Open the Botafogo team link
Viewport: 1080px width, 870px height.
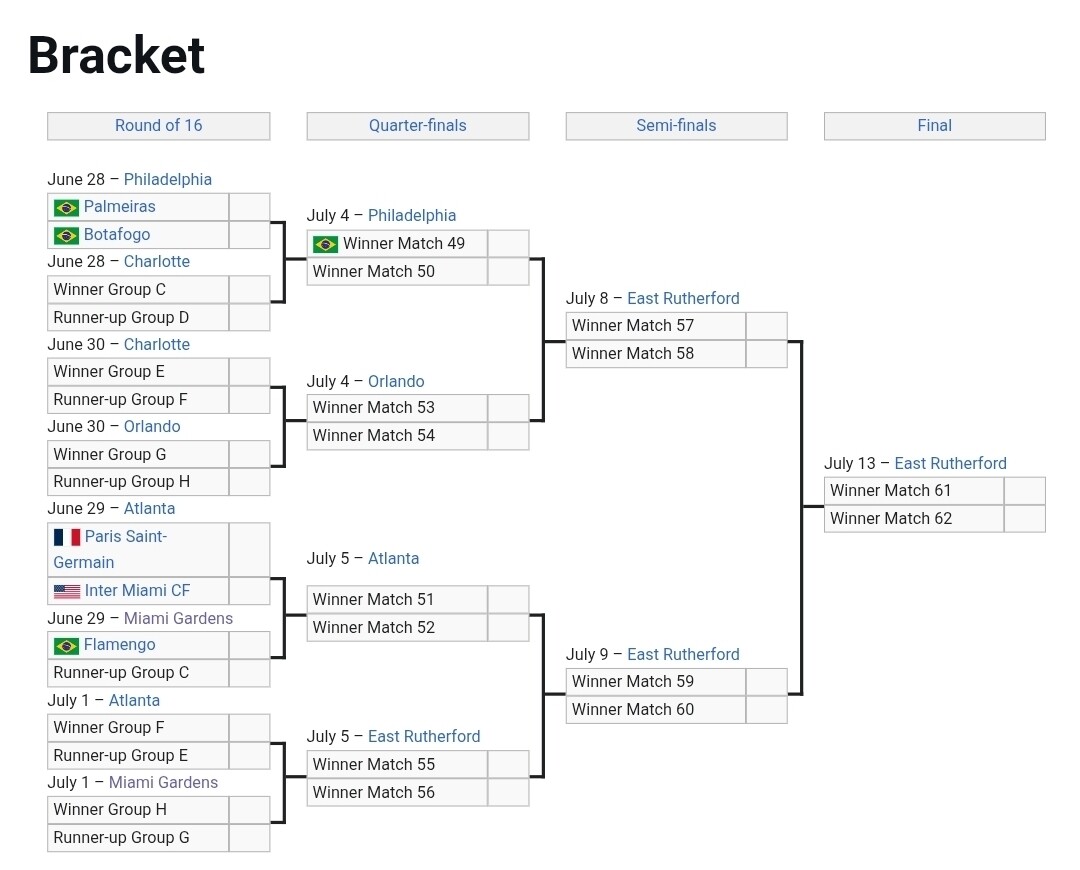(x=117, y=235)
